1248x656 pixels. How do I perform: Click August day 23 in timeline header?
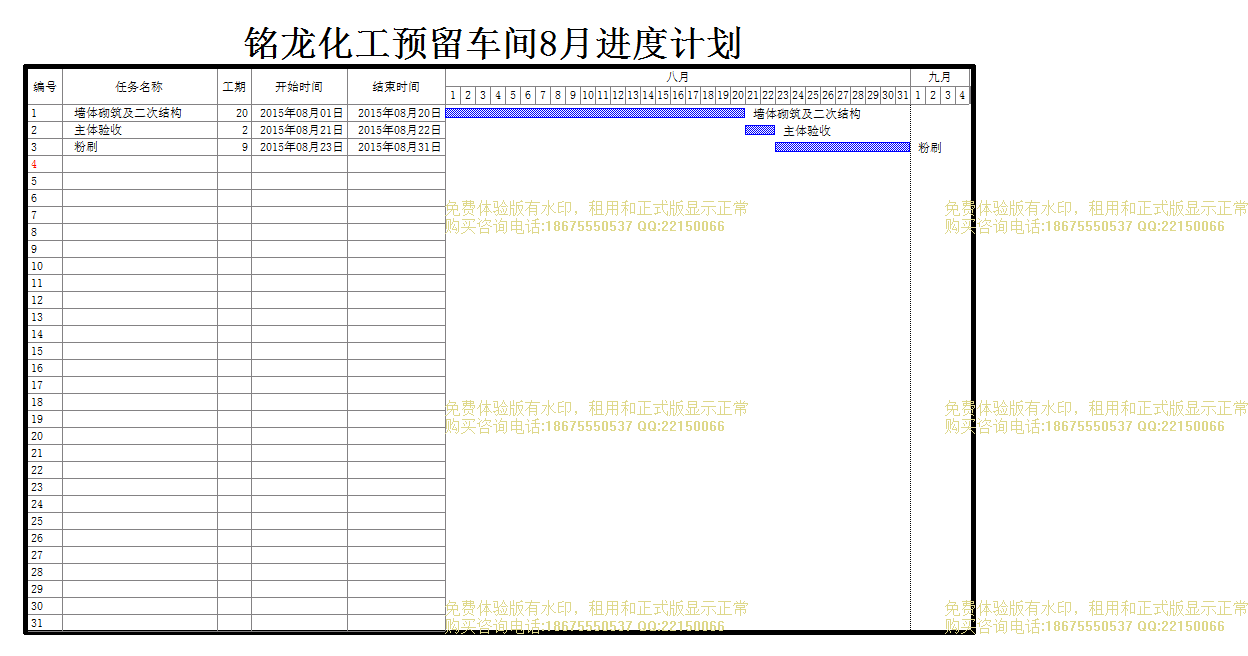tap(783, 96)
